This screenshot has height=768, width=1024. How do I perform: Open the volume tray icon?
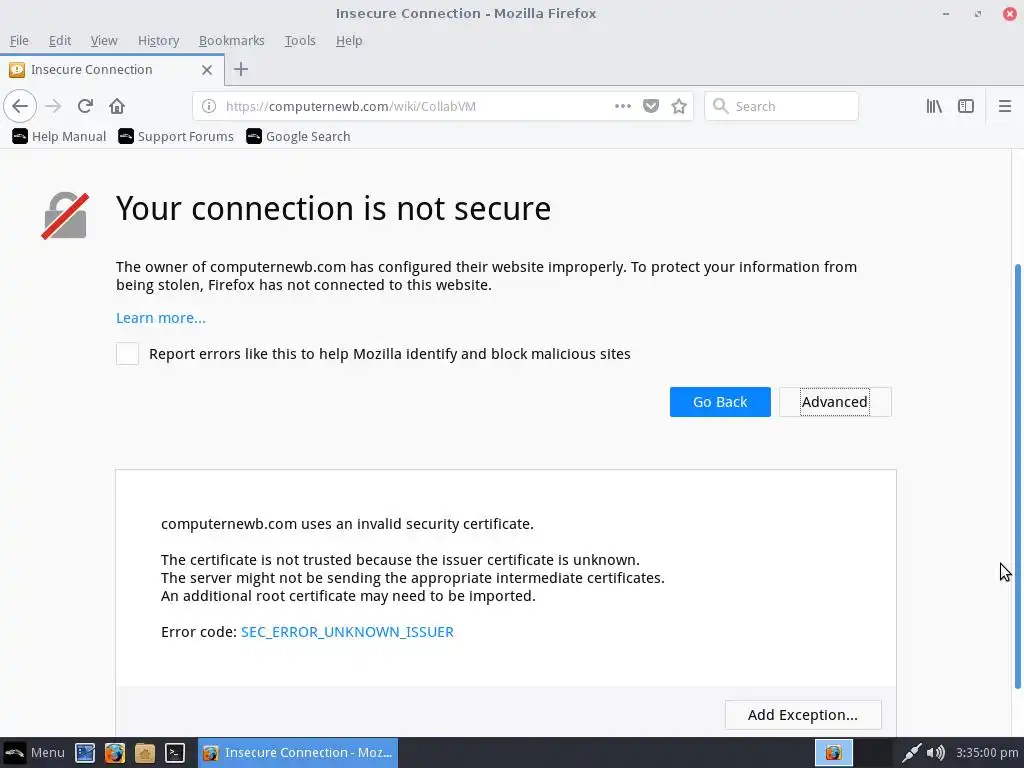coord(935,752)
